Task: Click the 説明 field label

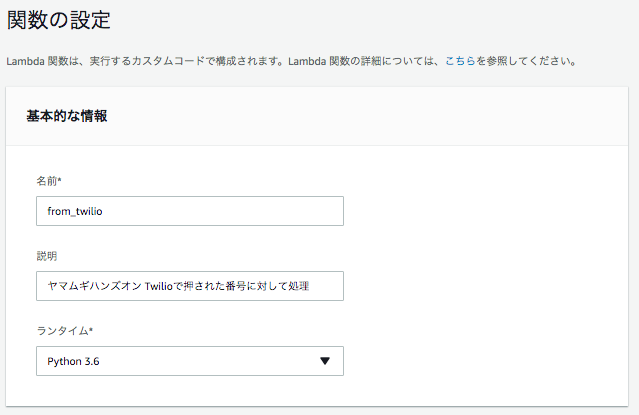Action: point(47,256)
